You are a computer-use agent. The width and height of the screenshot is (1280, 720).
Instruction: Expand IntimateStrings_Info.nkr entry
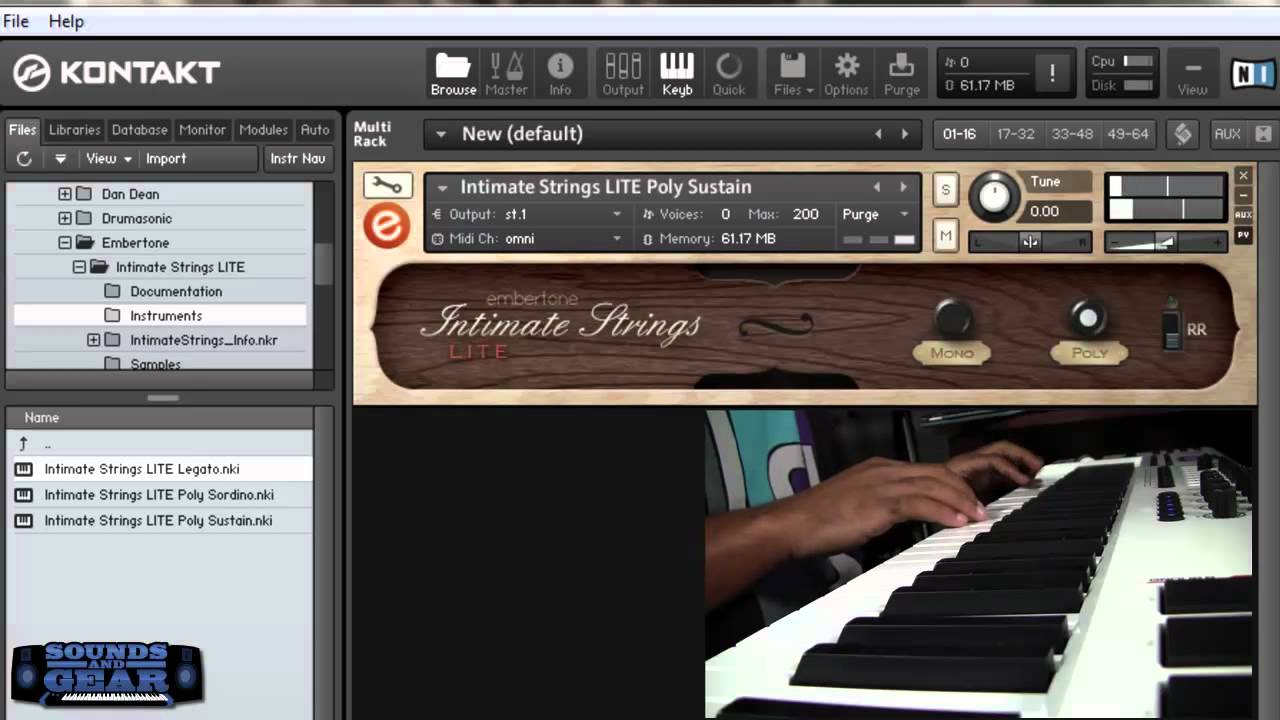point(93,340)
